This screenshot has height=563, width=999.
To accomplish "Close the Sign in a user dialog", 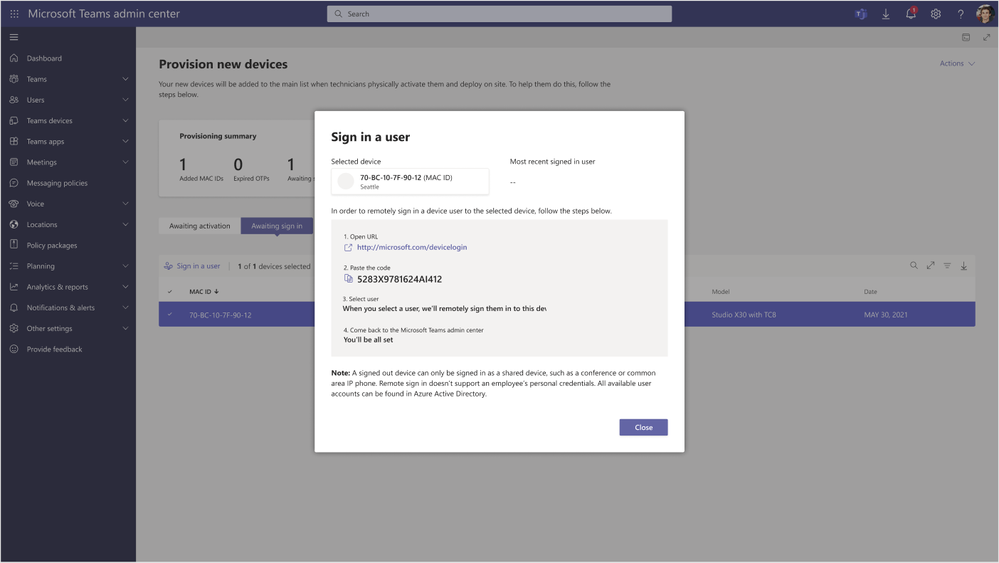I will click(x=643, y=427).
